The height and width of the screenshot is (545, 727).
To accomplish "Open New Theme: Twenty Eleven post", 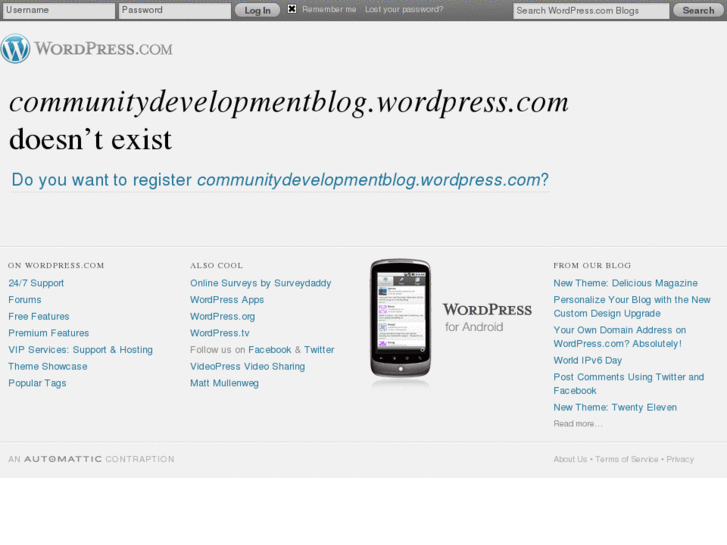I will [x=615, y=407].
